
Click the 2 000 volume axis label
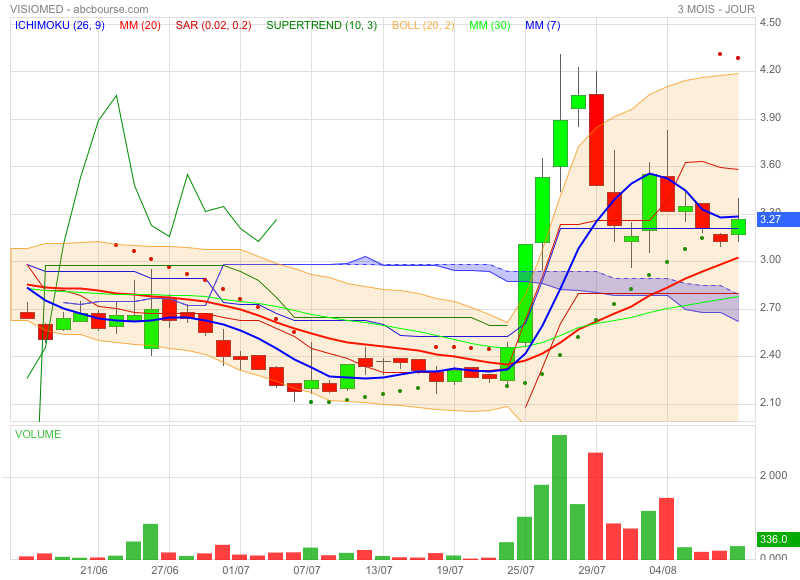pos(773,475)
